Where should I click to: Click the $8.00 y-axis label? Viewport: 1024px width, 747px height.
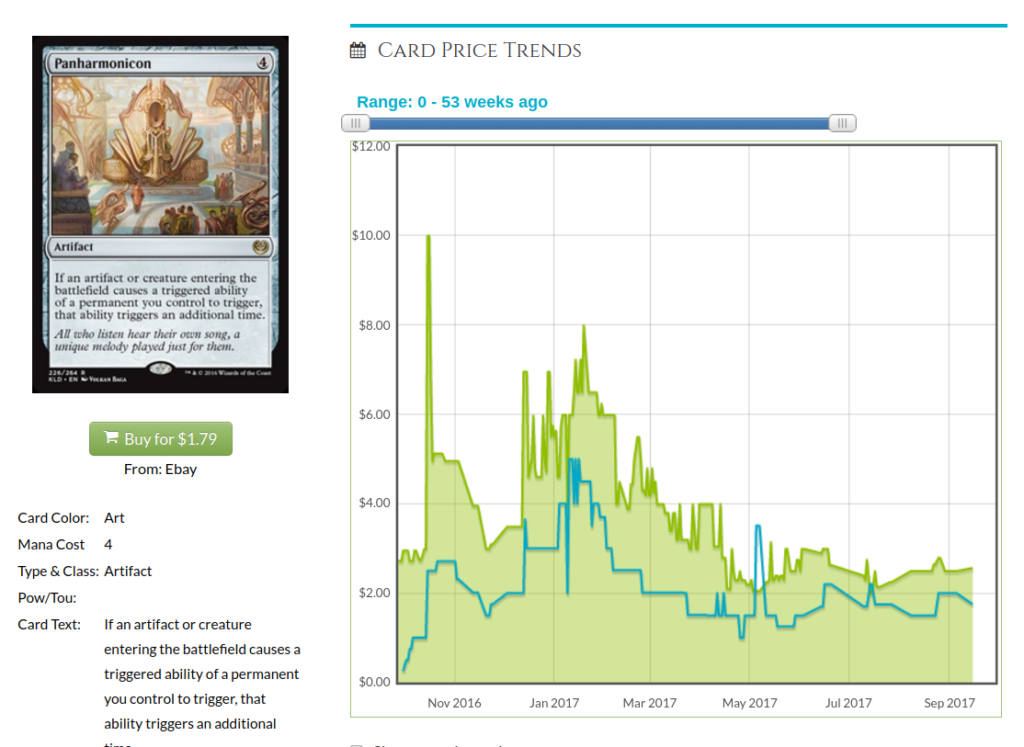(x=374, y=325)
